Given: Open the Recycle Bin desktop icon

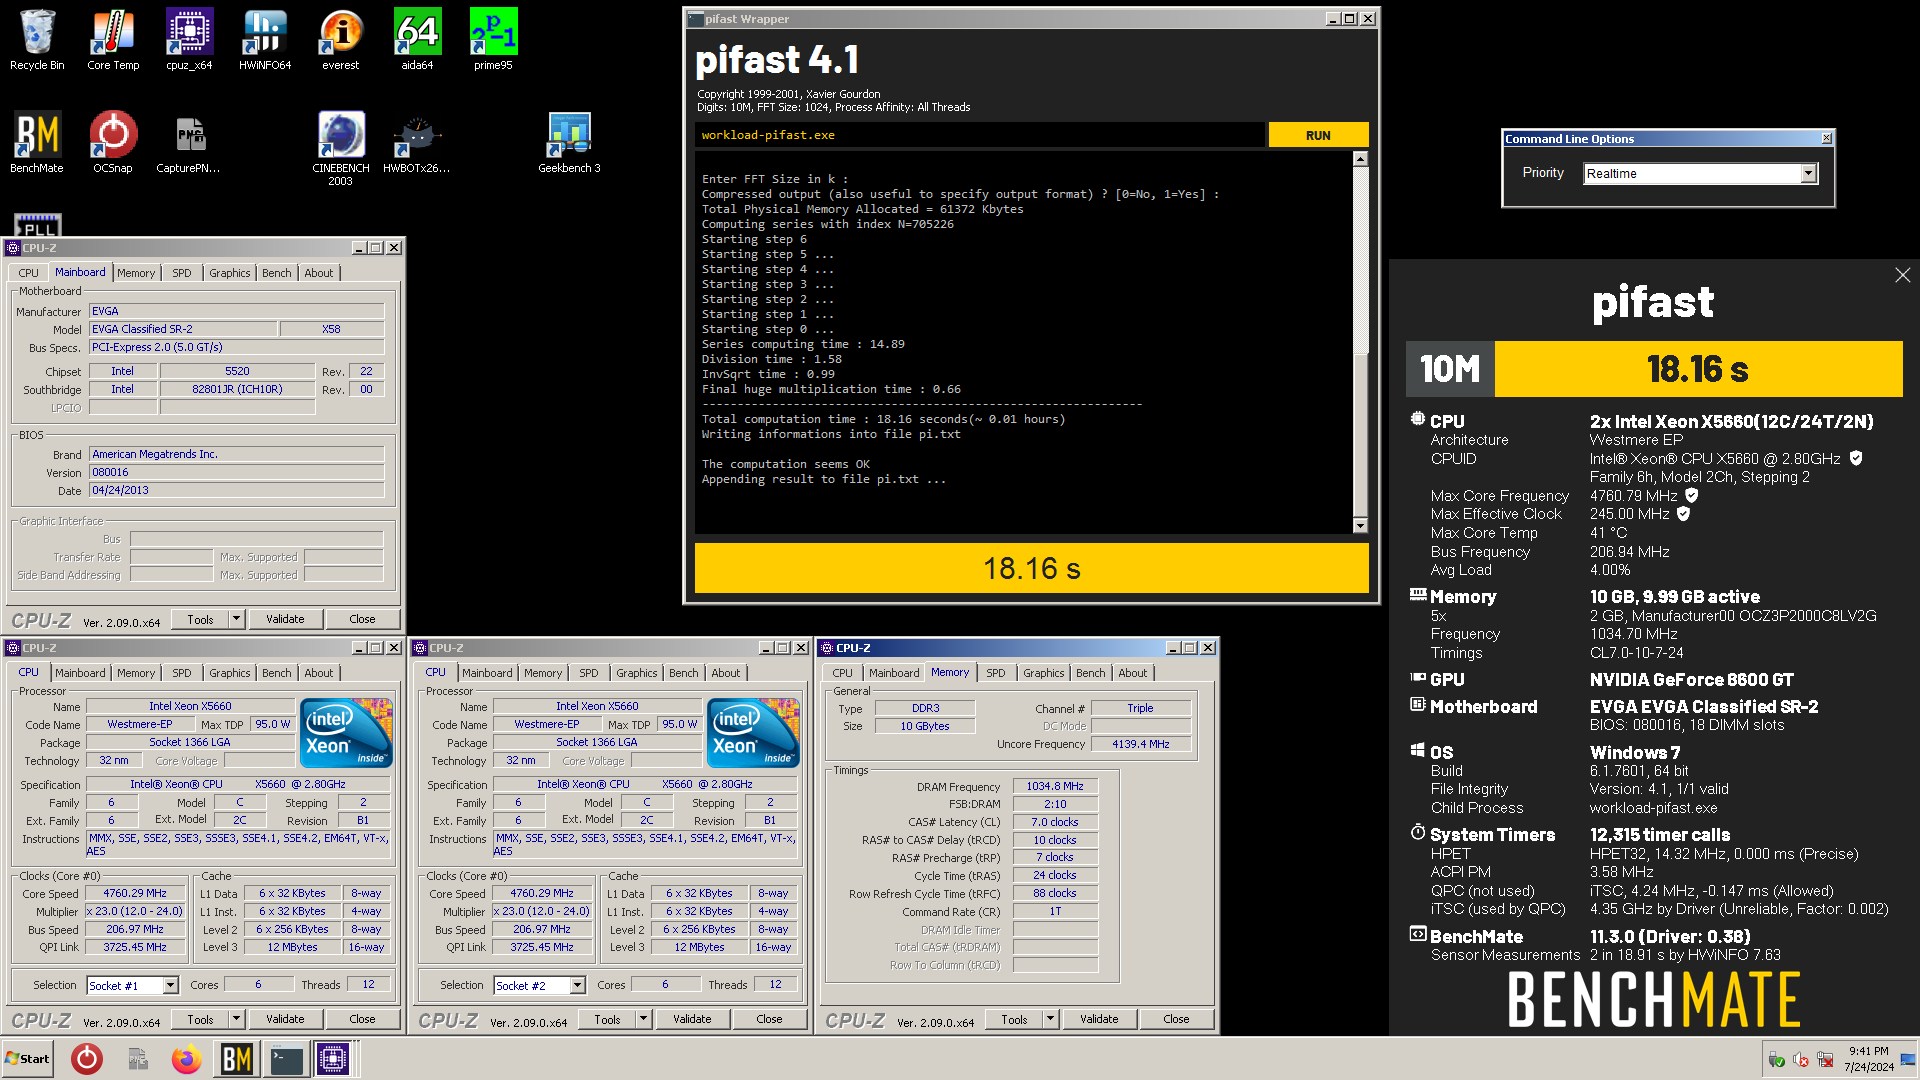Looking at the screenshot, I should click(x=37, y=40).
